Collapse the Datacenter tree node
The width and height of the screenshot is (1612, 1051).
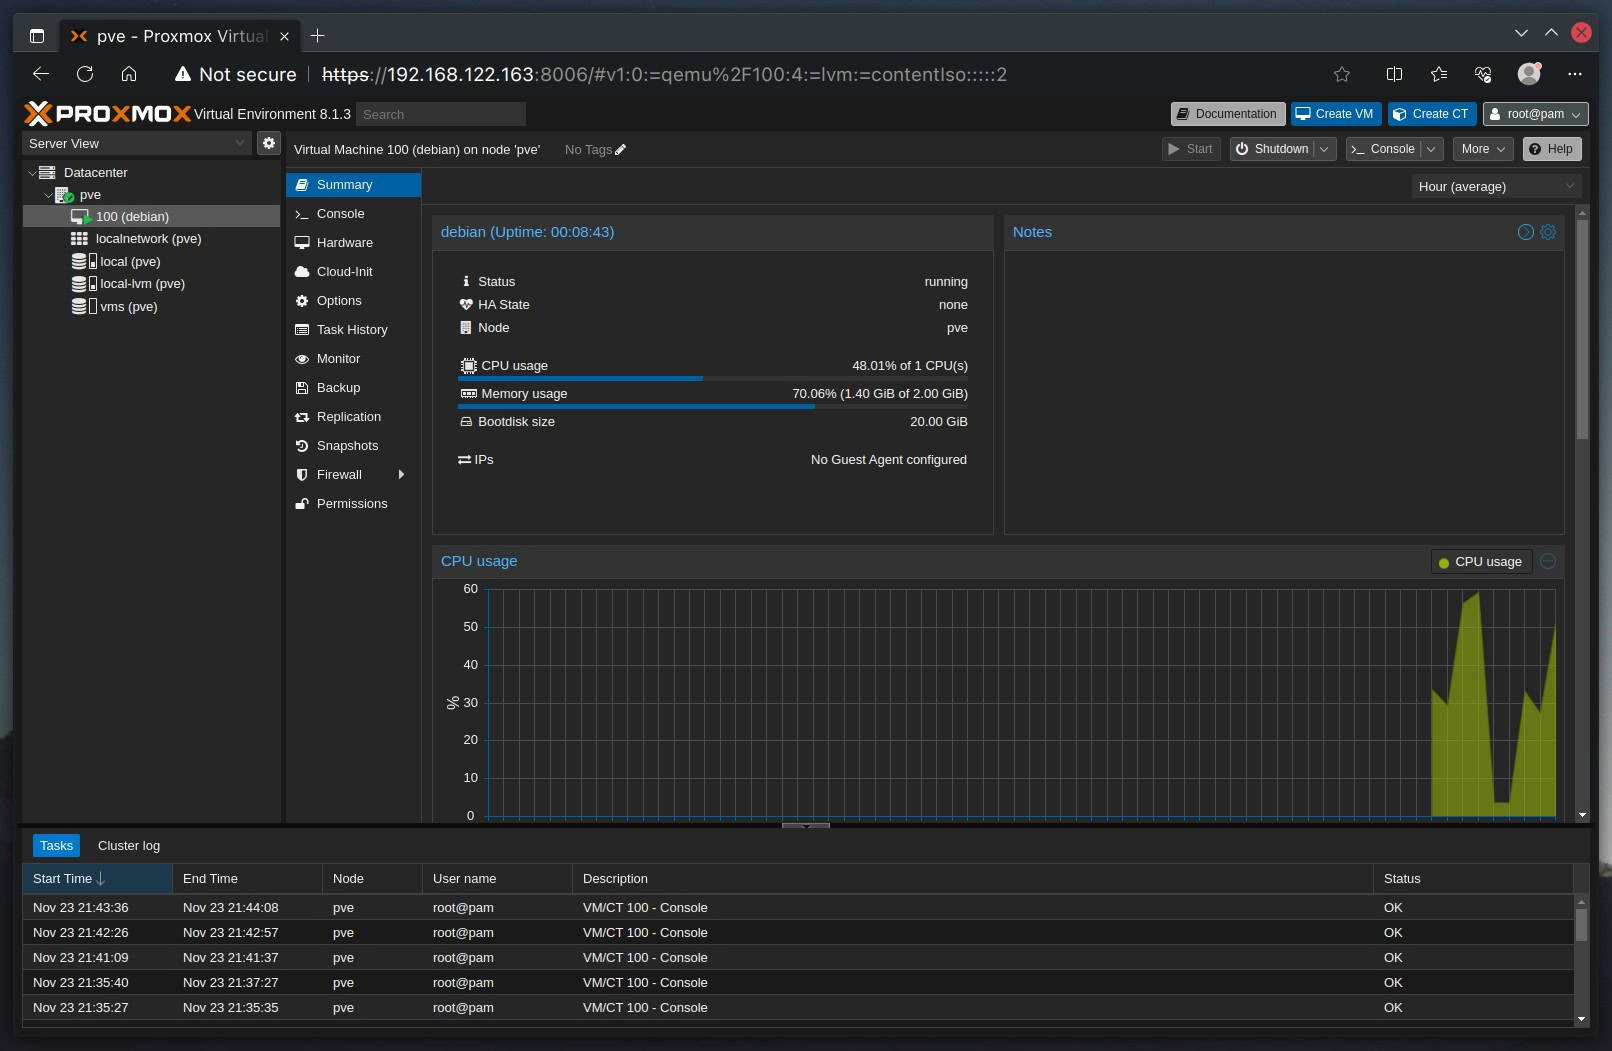pos(31,173)
